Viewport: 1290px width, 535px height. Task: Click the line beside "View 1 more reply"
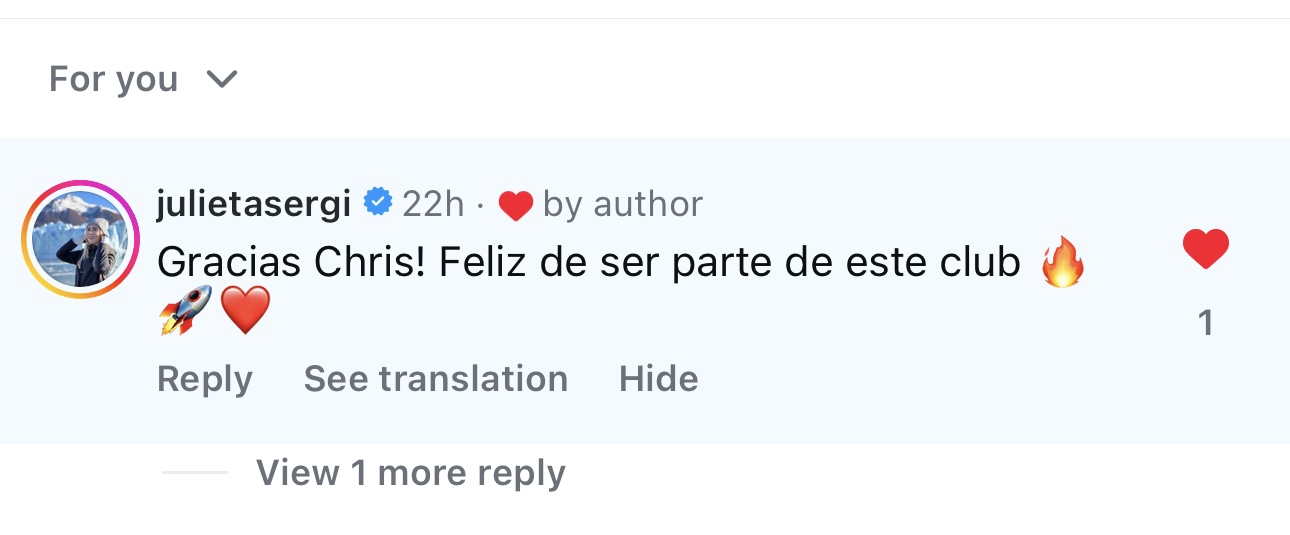[194, 473]
